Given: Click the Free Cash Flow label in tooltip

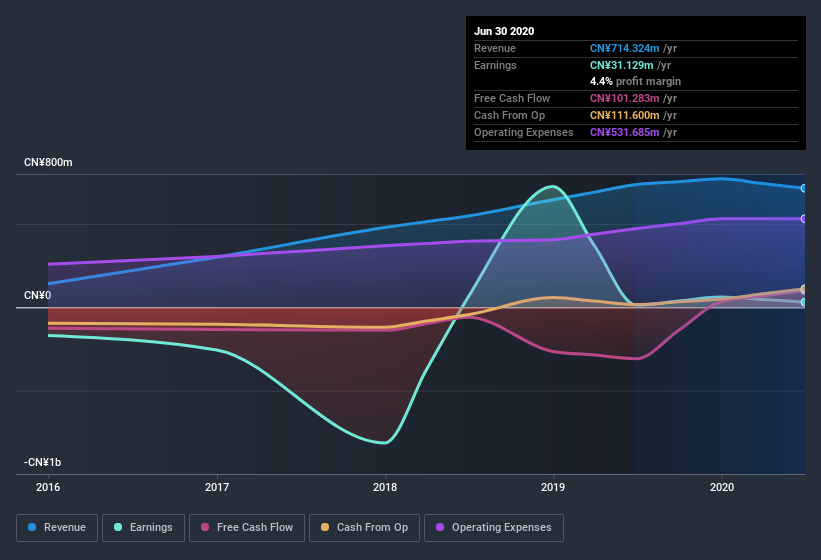Looking at the screenshot, I should click(512, 98).
